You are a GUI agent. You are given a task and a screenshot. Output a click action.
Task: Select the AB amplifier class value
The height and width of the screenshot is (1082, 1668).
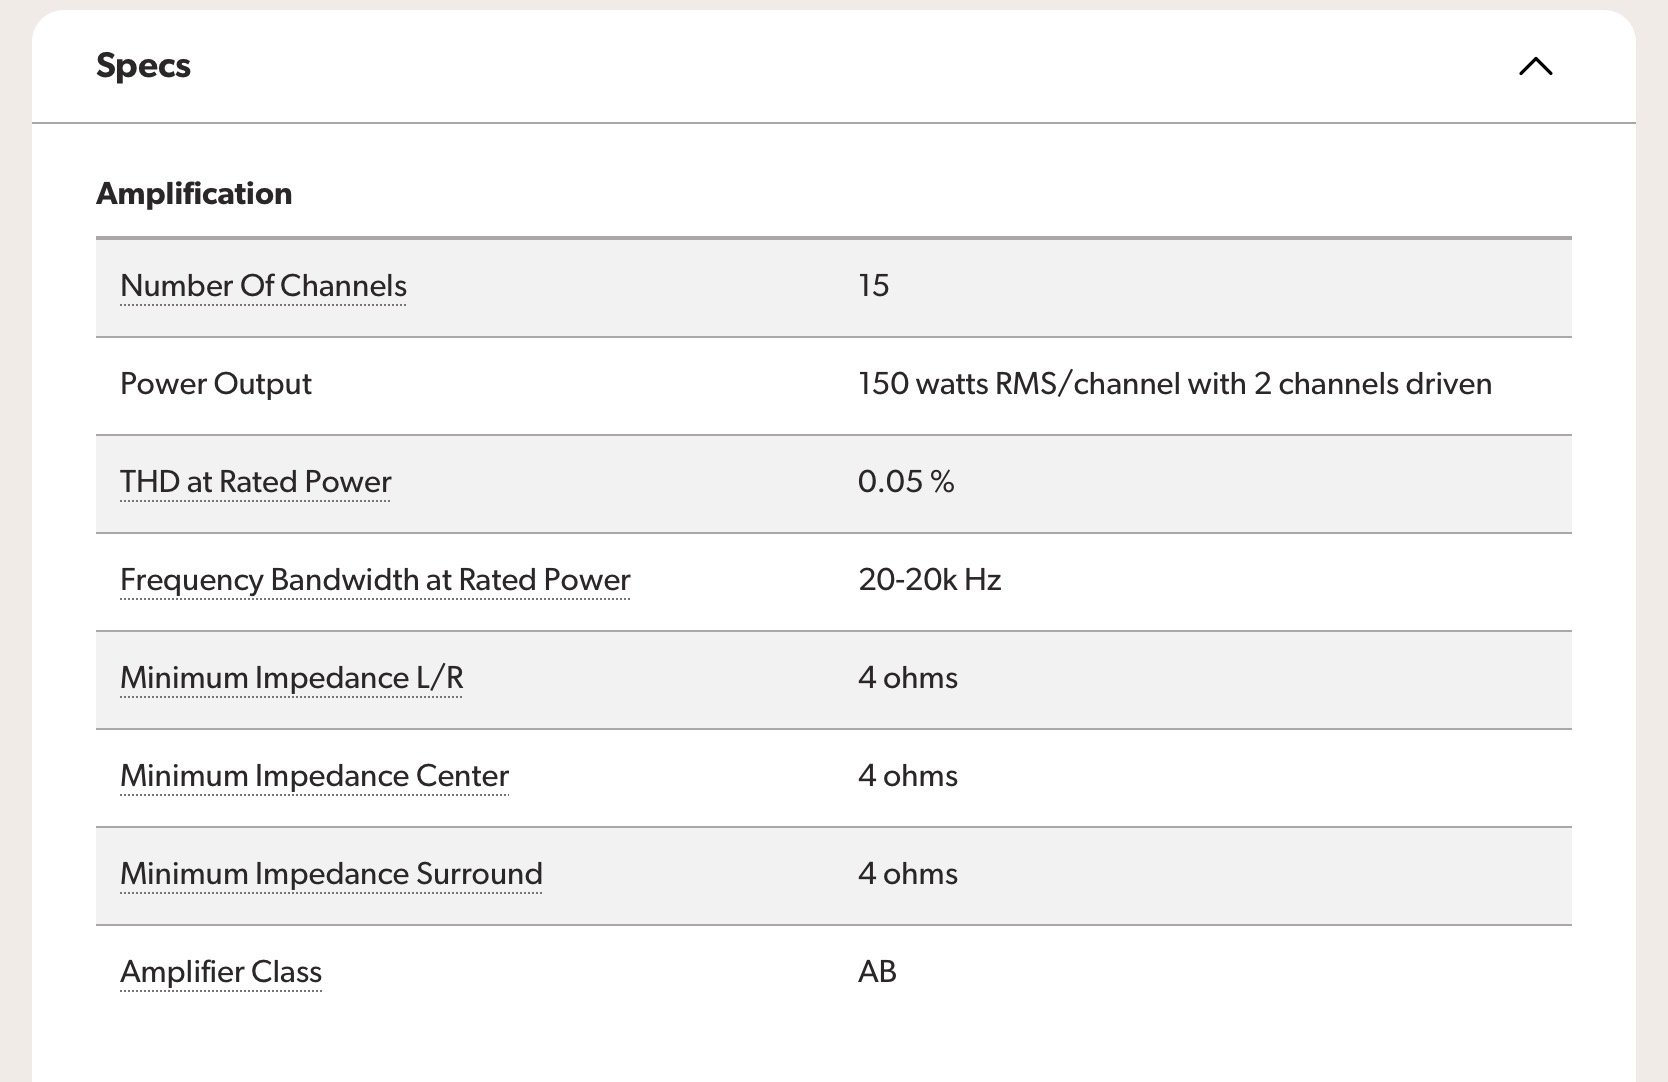(877, 972)
